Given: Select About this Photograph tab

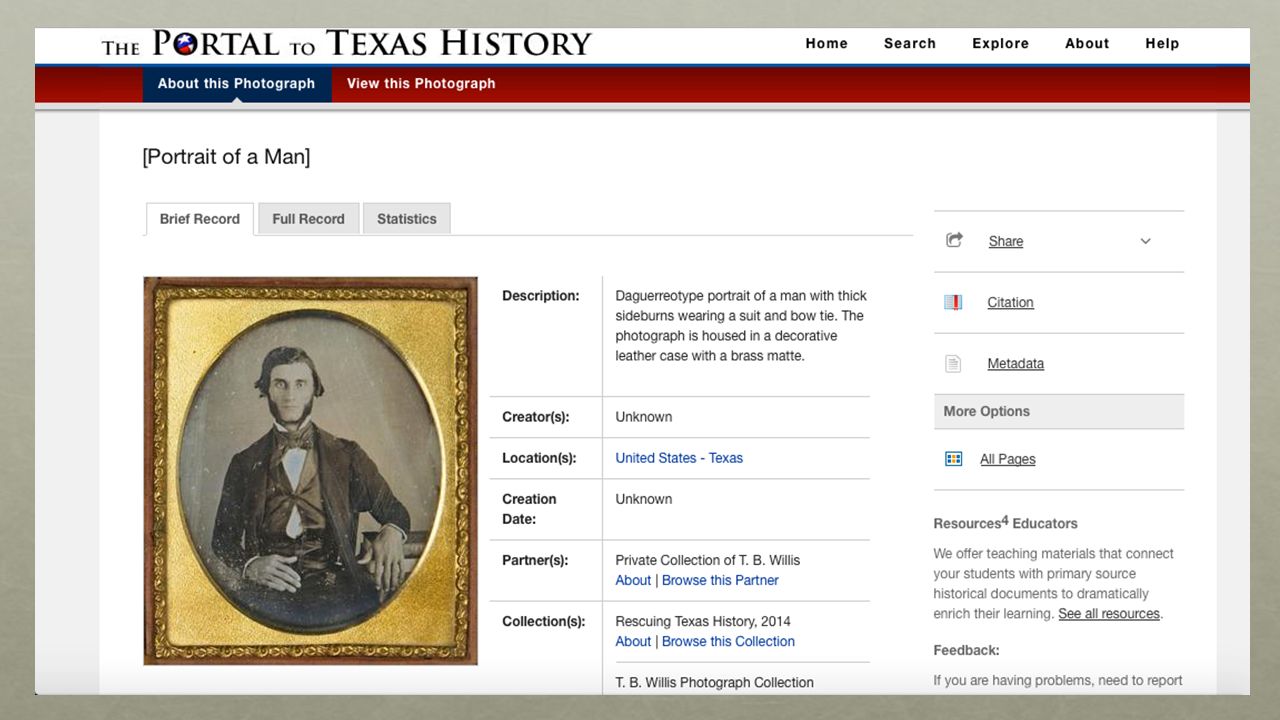Looking at the screenshot, I should click(x=237, y=84).
